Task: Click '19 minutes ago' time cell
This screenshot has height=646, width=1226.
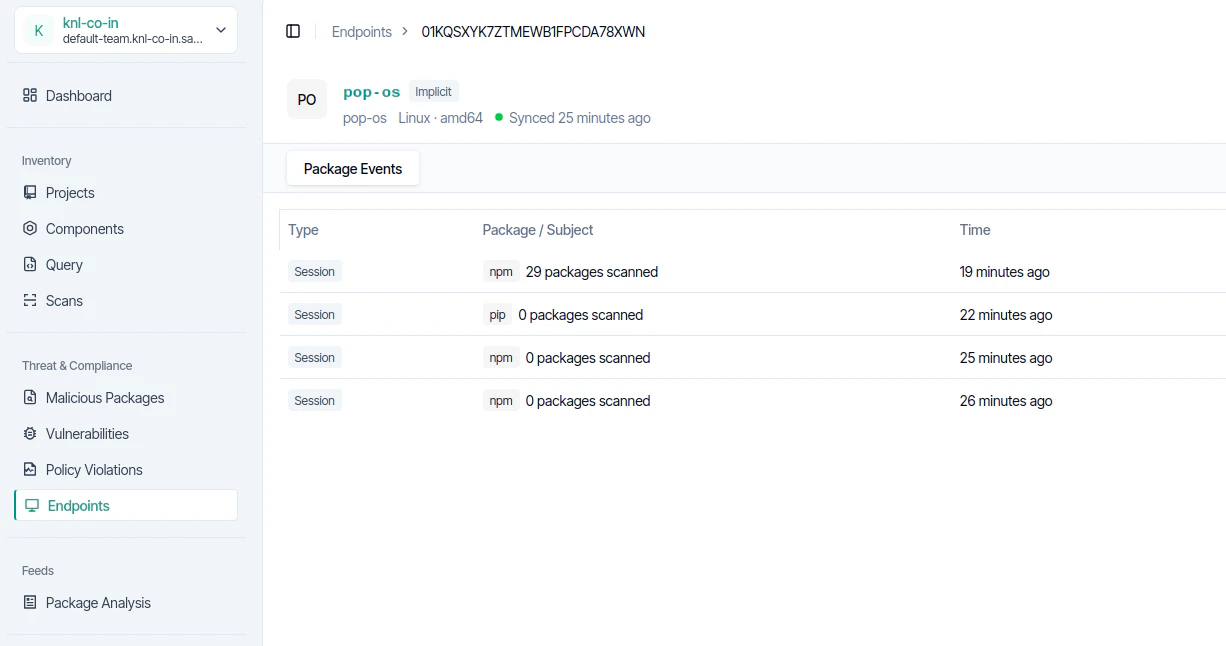Action: coord(1005,272)
